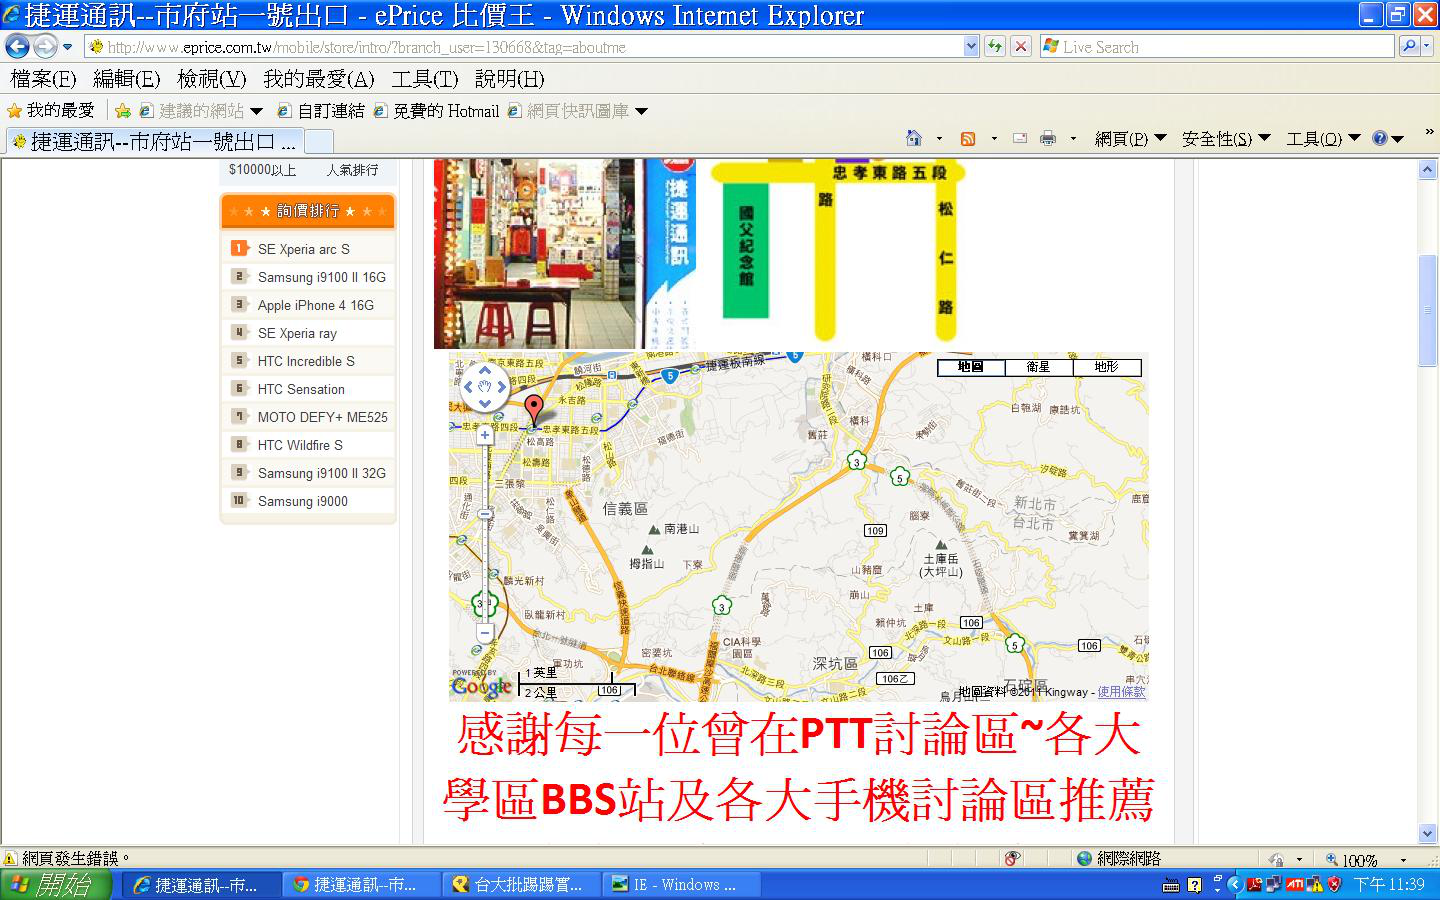Click the Read Mail envelope icon
This screenshot has width=1440, height=900.
pos(1020,138)
